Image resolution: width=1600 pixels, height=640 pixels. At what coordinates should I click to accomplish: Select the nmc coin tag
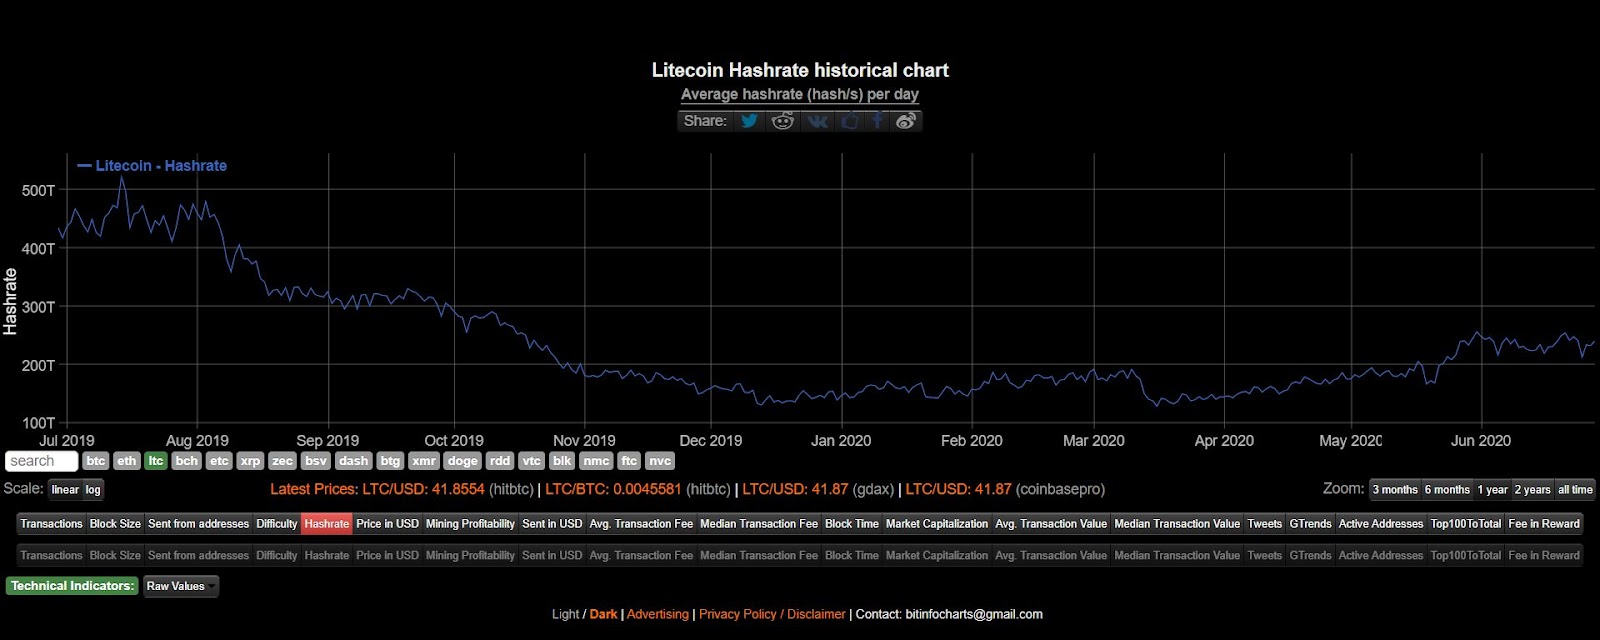pyautogui.click(x=596, y=461)
